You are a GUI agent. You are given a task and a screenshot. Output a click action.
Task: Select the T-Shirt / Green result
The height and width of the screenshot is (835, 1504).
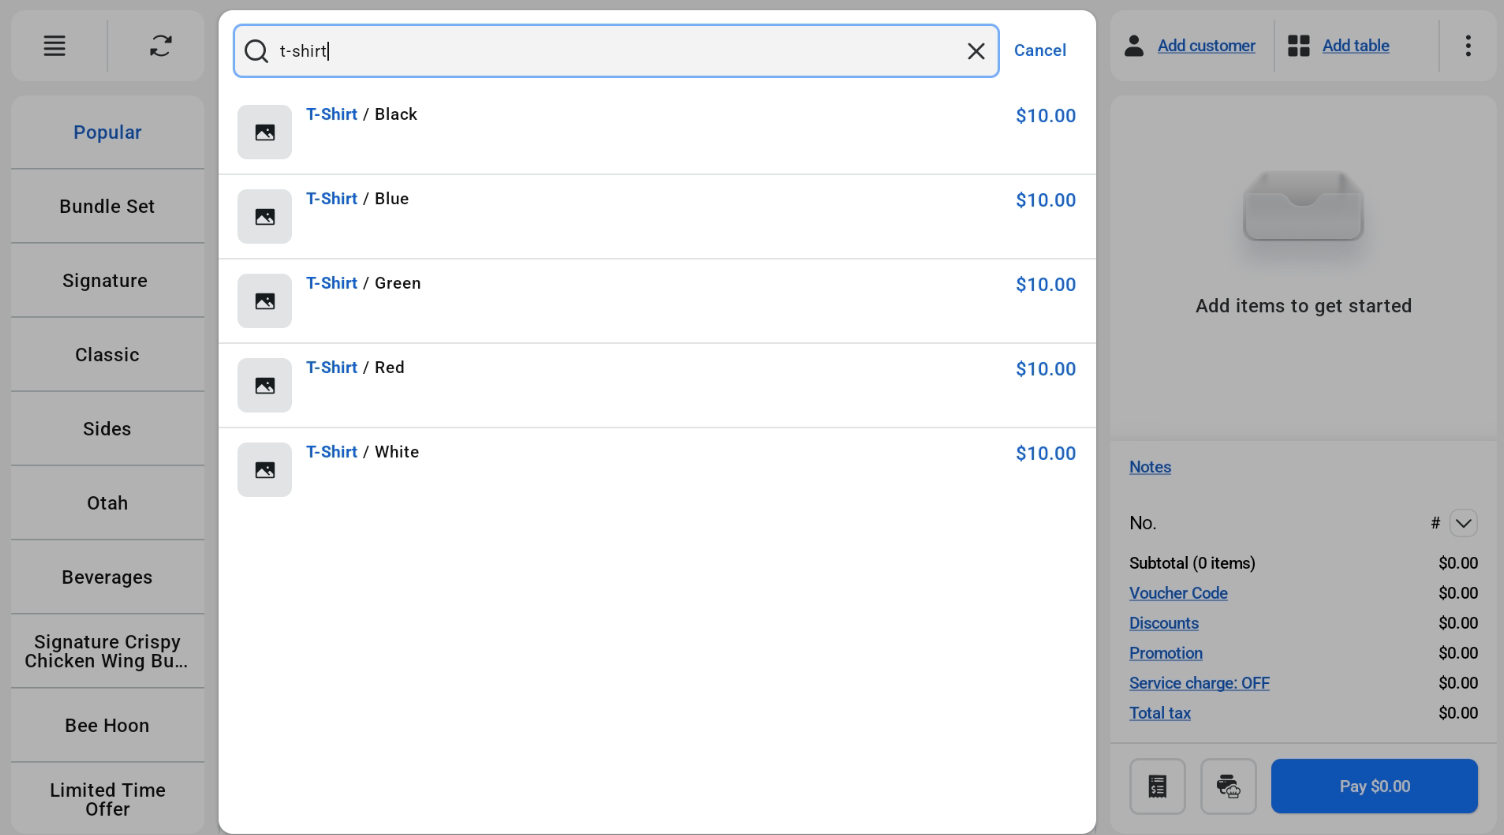coord(657,301)
